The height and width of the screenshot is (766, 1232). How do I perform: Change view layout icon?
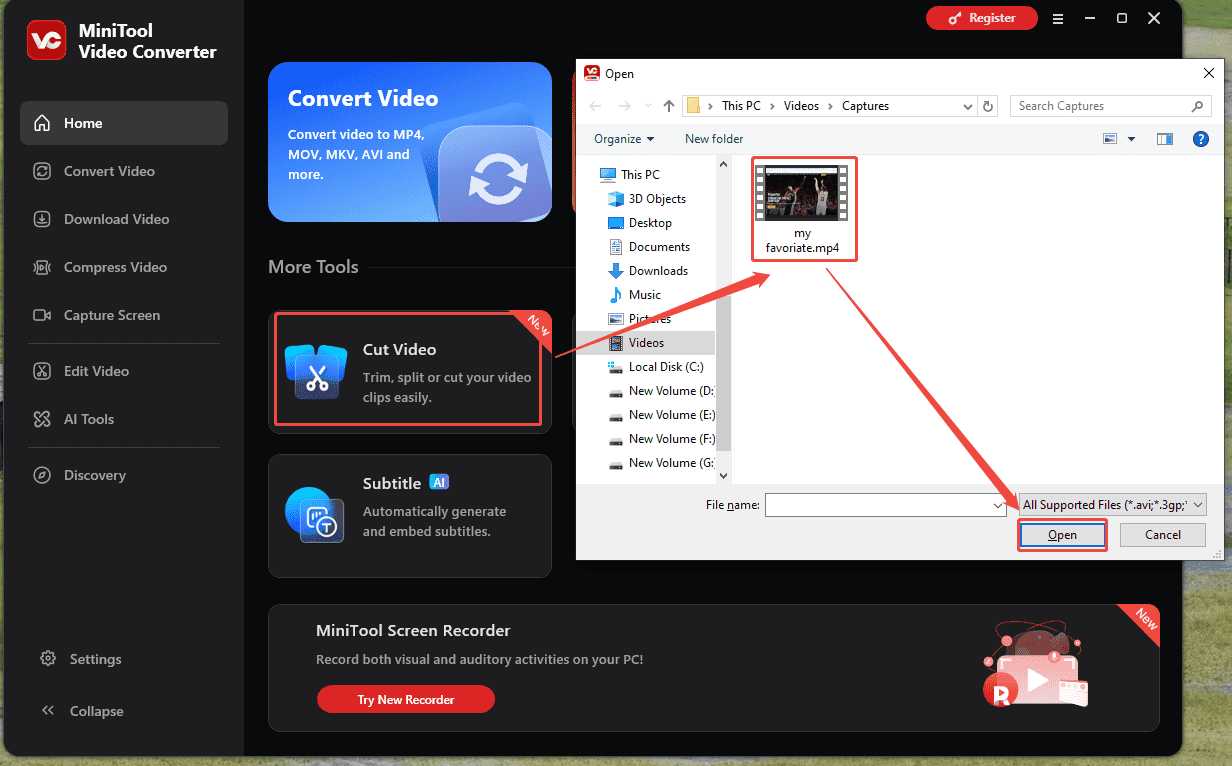1110,139
